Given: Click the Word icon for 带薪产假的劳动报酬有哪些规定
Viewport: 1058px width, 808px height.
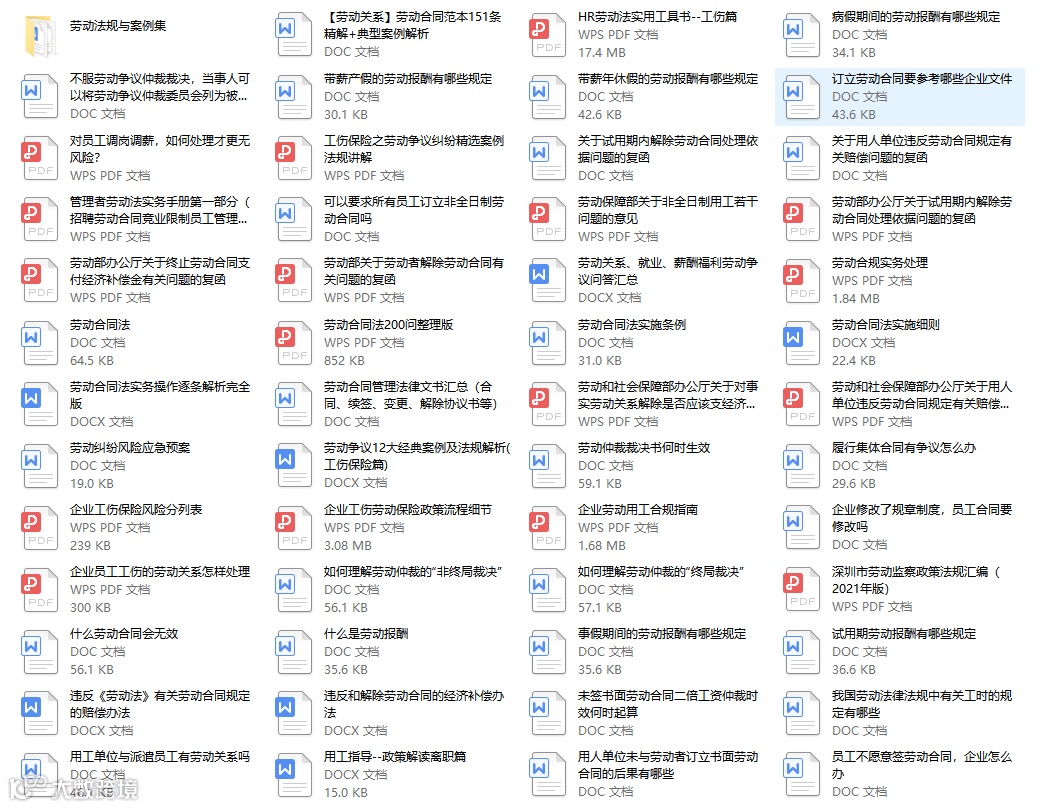Looking at the screenshot, I should [x=294, y=97].
